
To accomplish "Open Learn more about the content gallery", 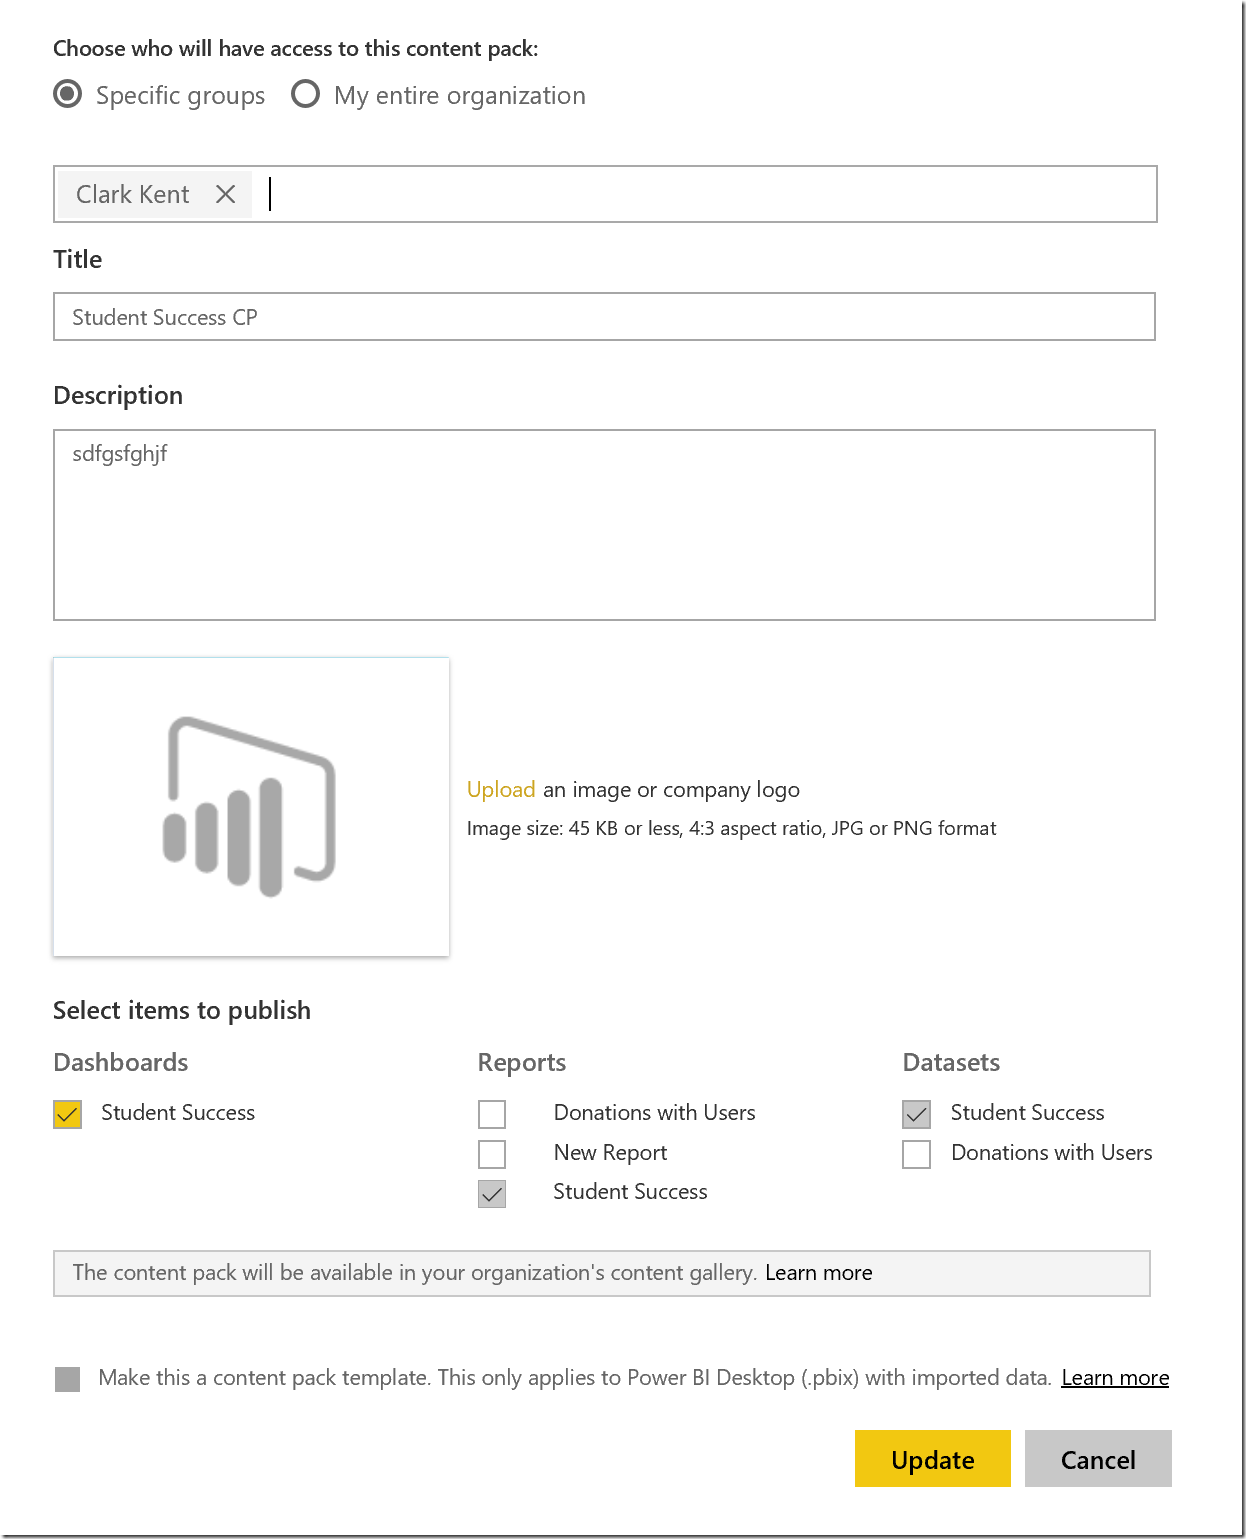I will [x=818, y=1273].
